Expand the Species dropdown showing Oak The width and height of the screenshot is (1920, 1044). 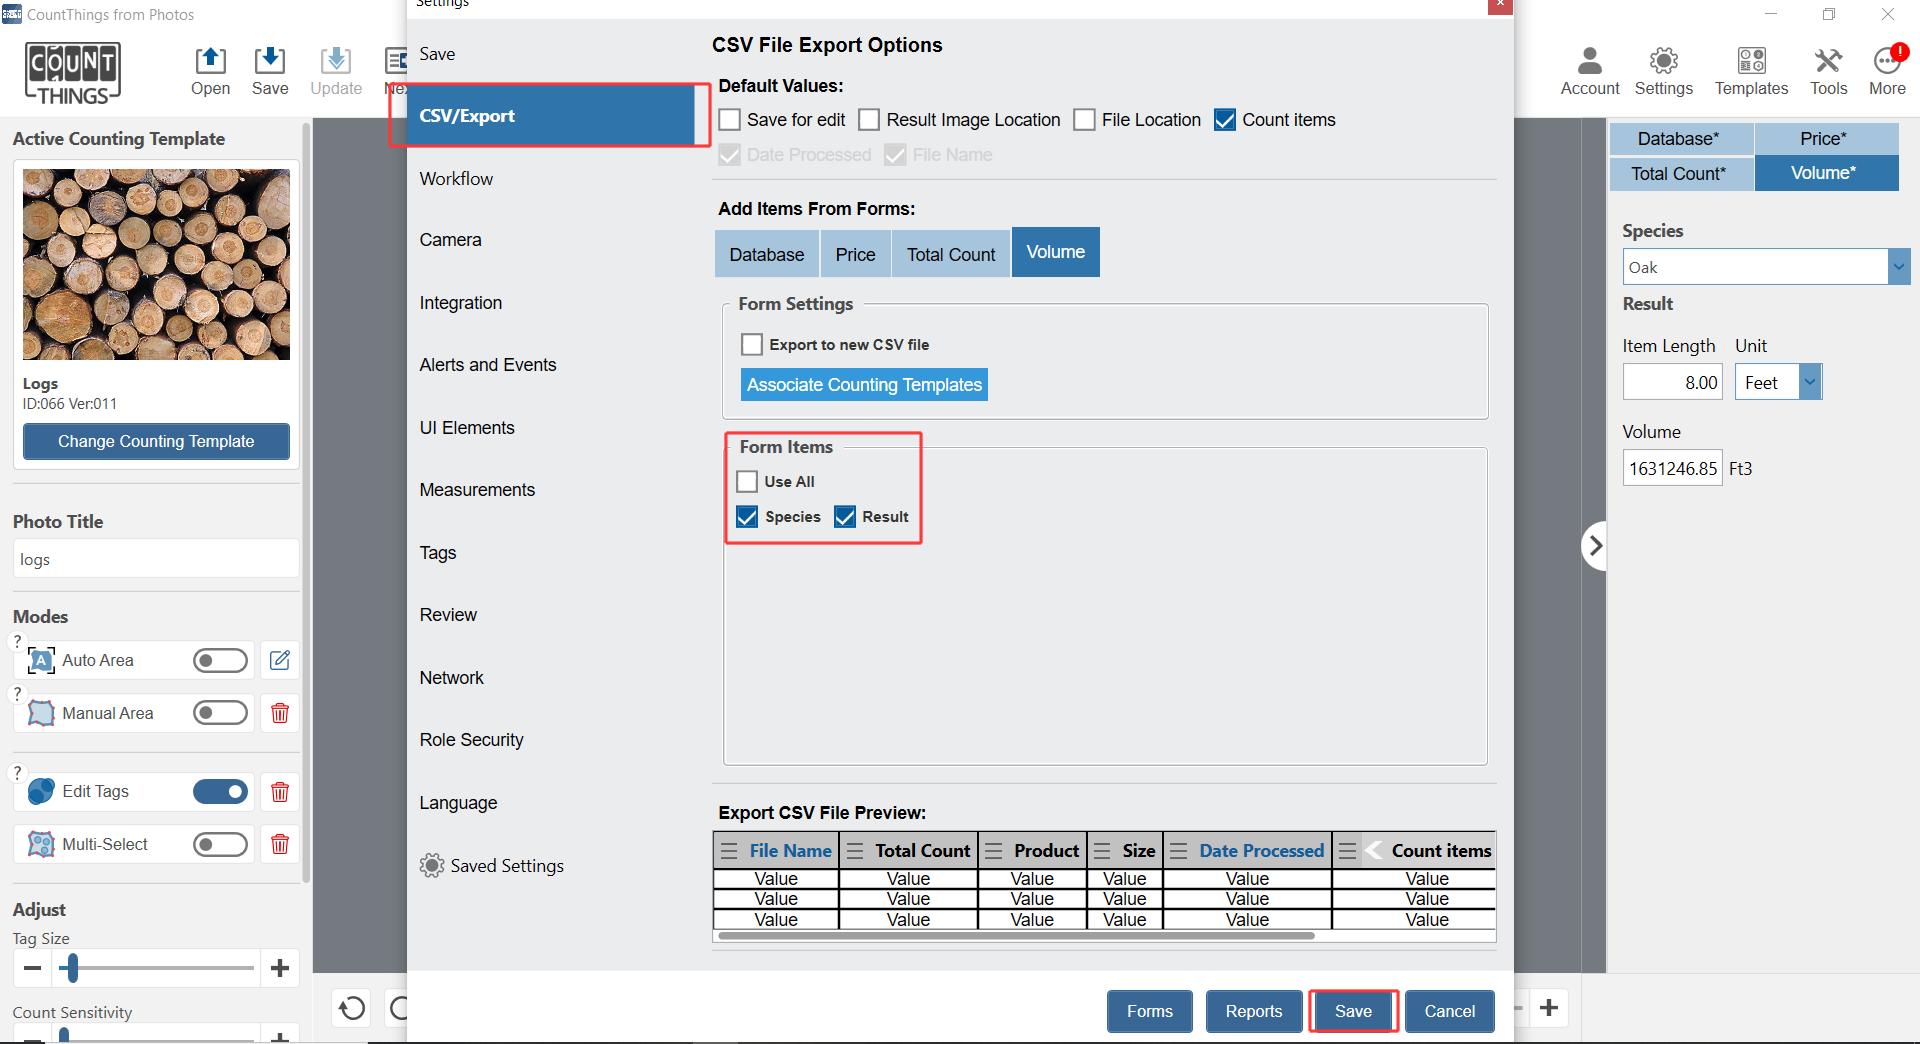[x=1898, y=267]
